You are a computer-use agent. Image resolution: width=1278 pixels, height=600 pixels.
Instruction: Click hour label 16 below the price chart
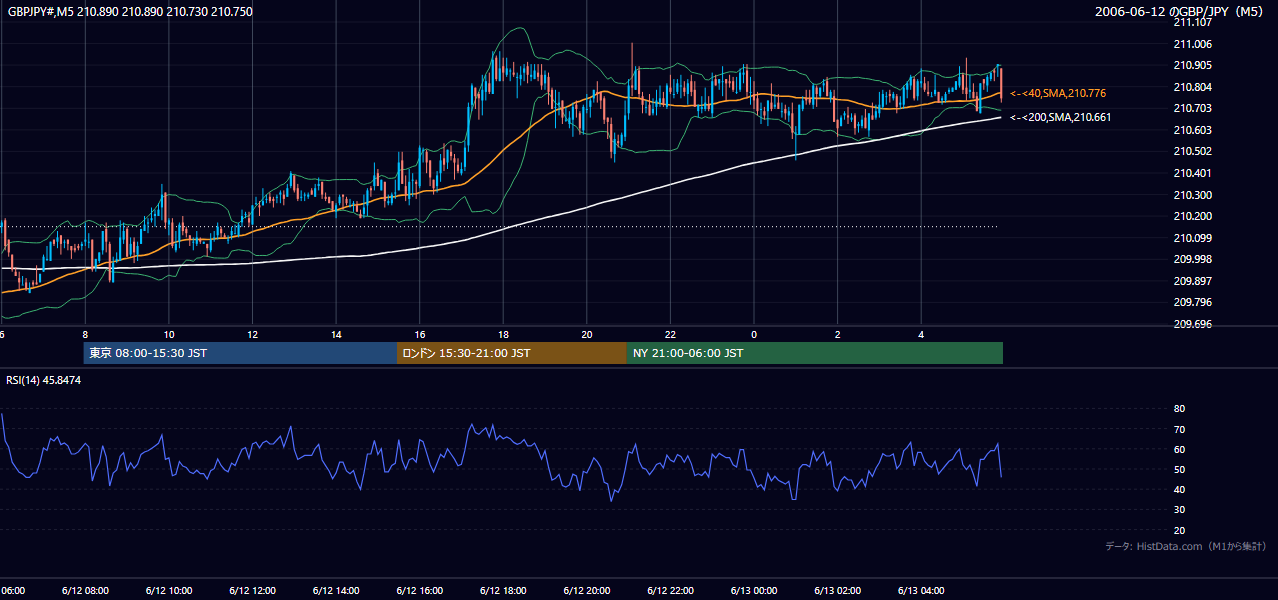pos(419,335)
